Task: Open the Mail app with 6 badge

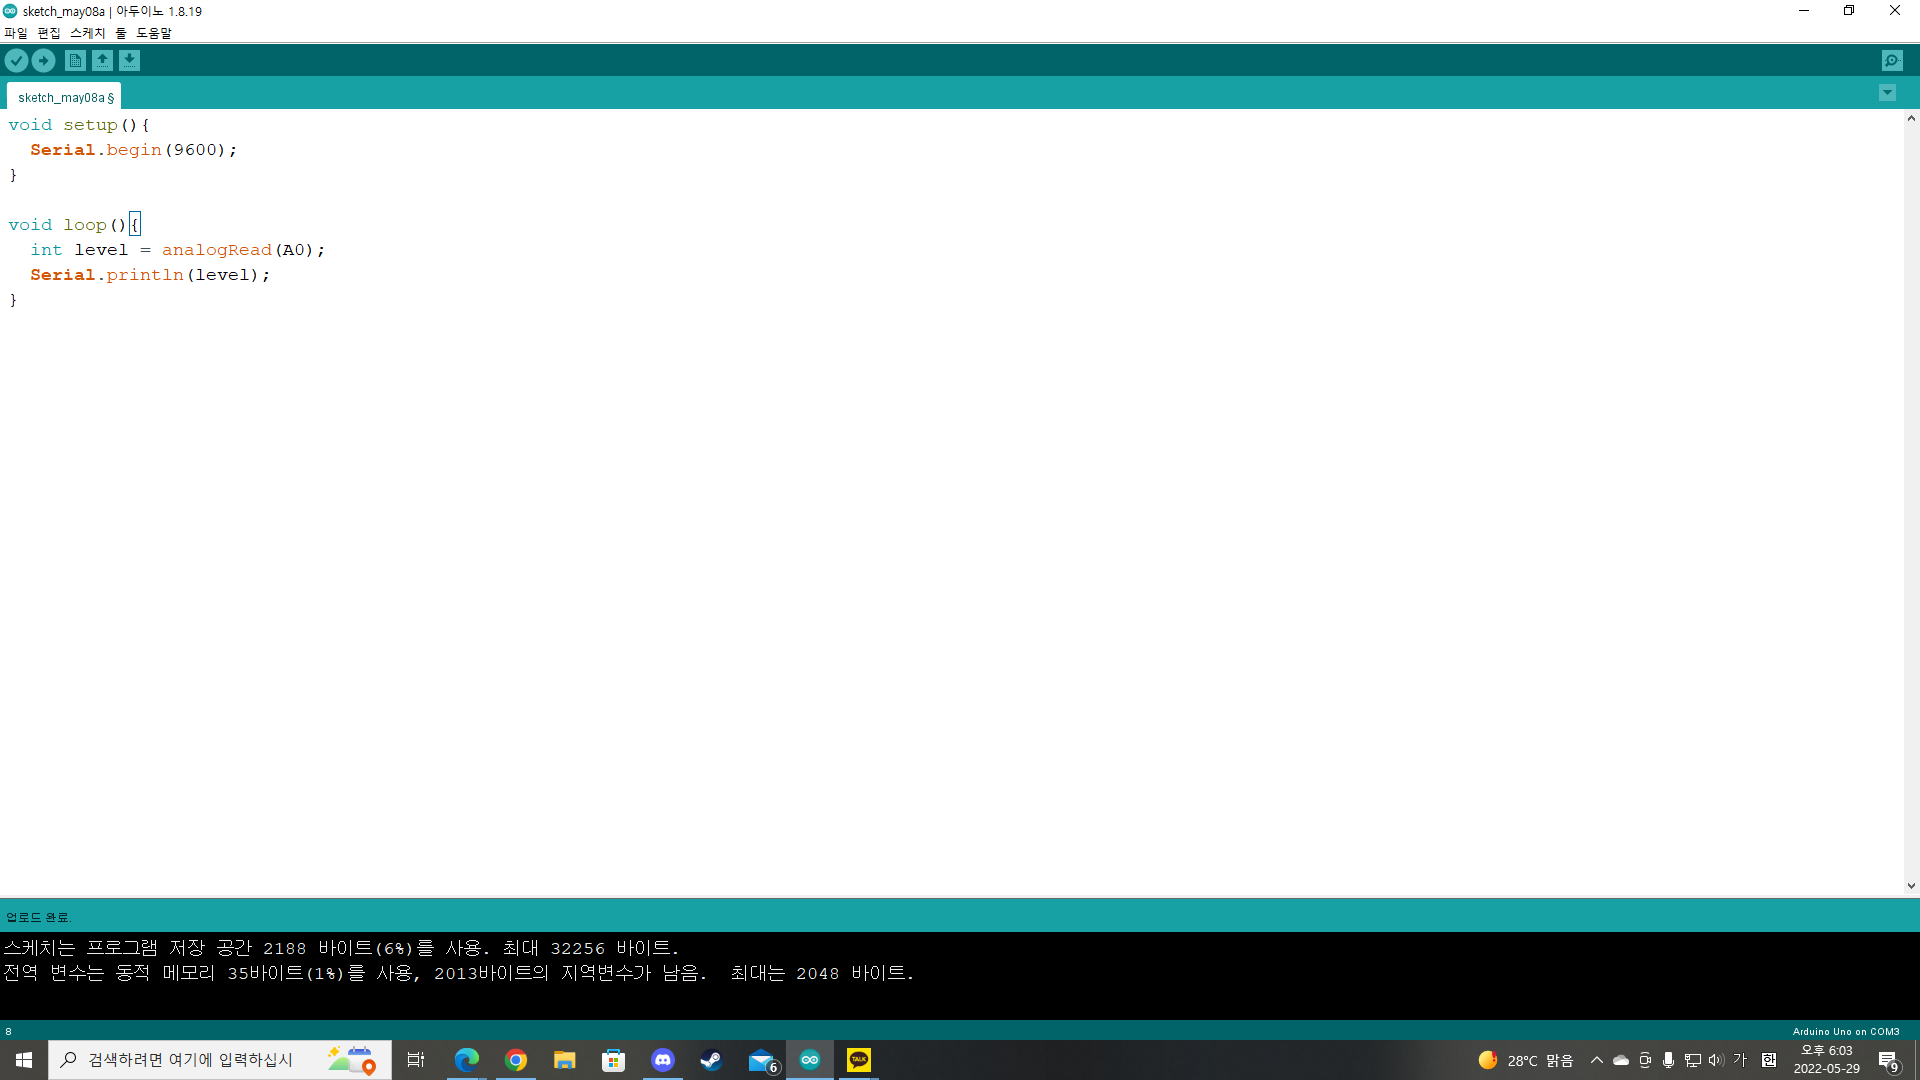Action: click(x=763, y=1061)
